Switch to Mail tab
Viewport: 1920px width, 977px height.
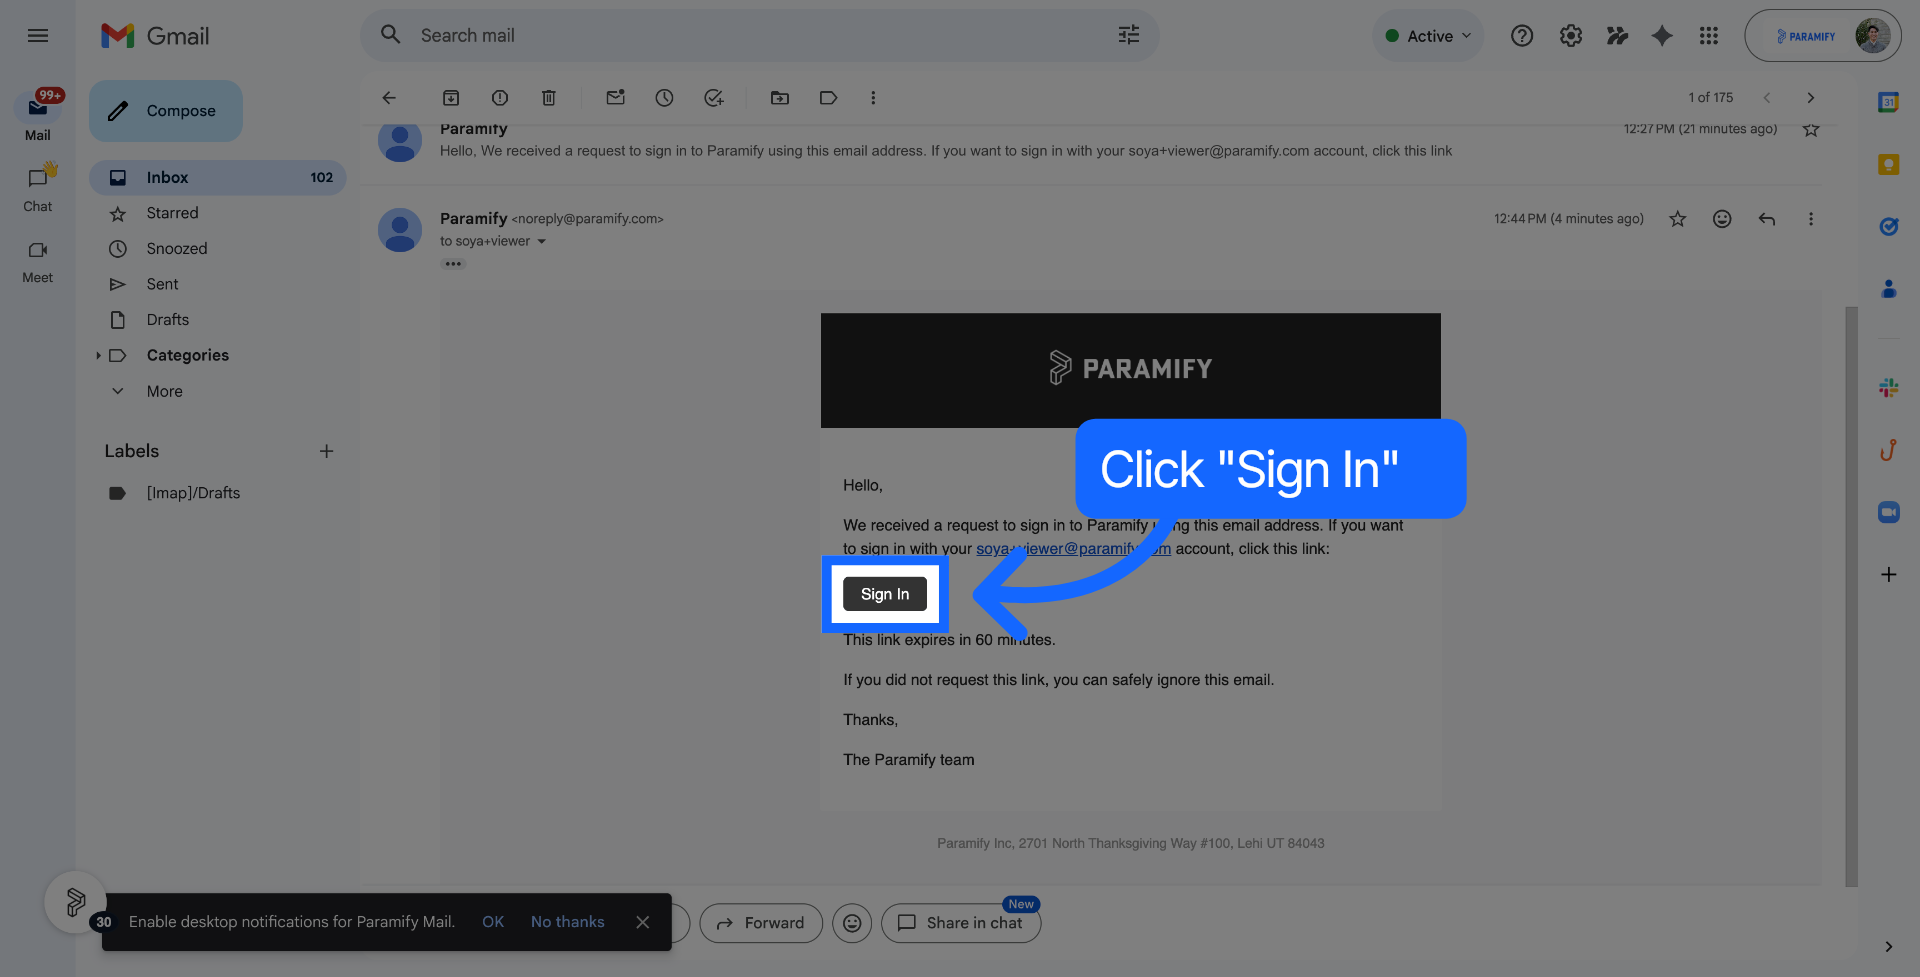(x=38, y=116)
